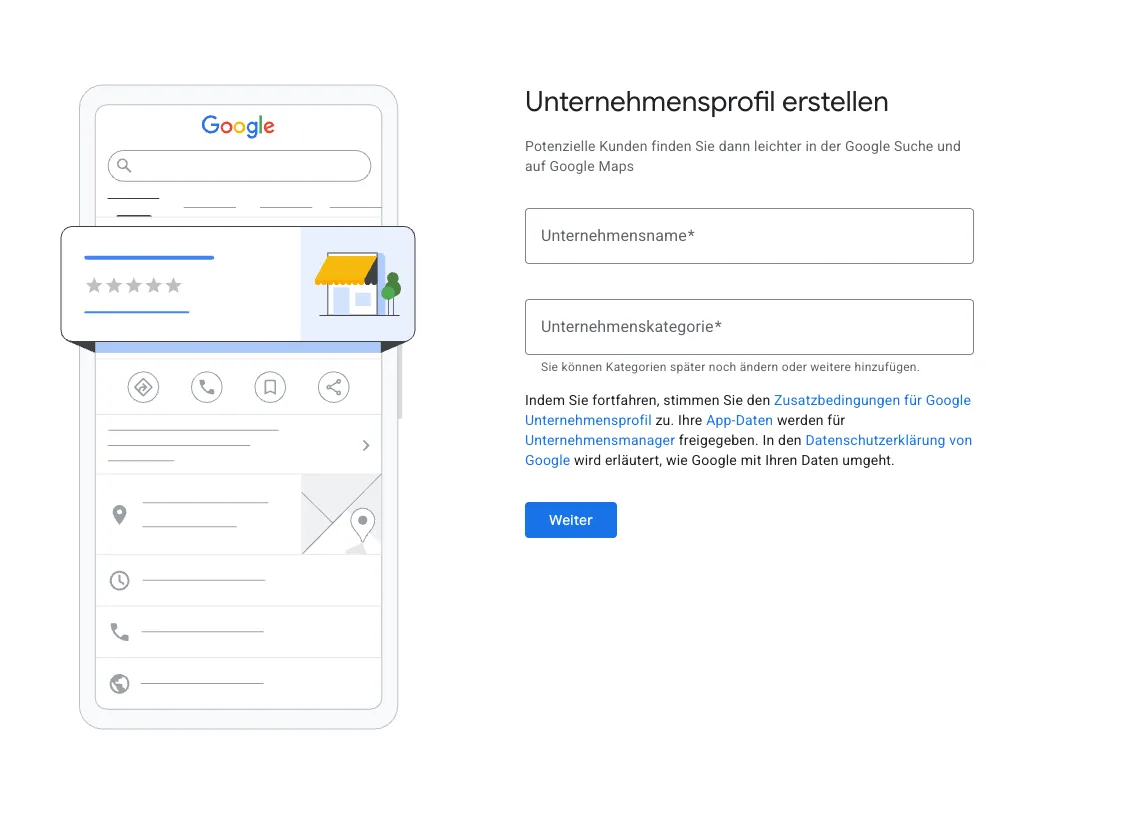Click the directions diamond icon
The height and width of the screenshot is (824, 1125).
[143, 388]
